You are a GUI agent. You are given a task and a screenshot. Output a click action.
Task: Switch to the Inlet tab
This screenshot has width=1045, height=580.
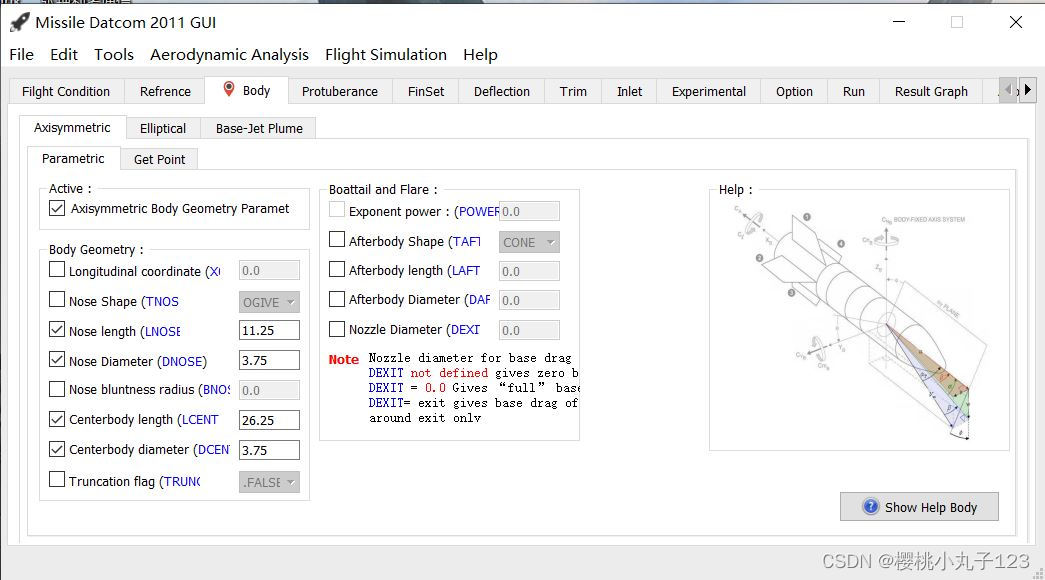(629, 91)
